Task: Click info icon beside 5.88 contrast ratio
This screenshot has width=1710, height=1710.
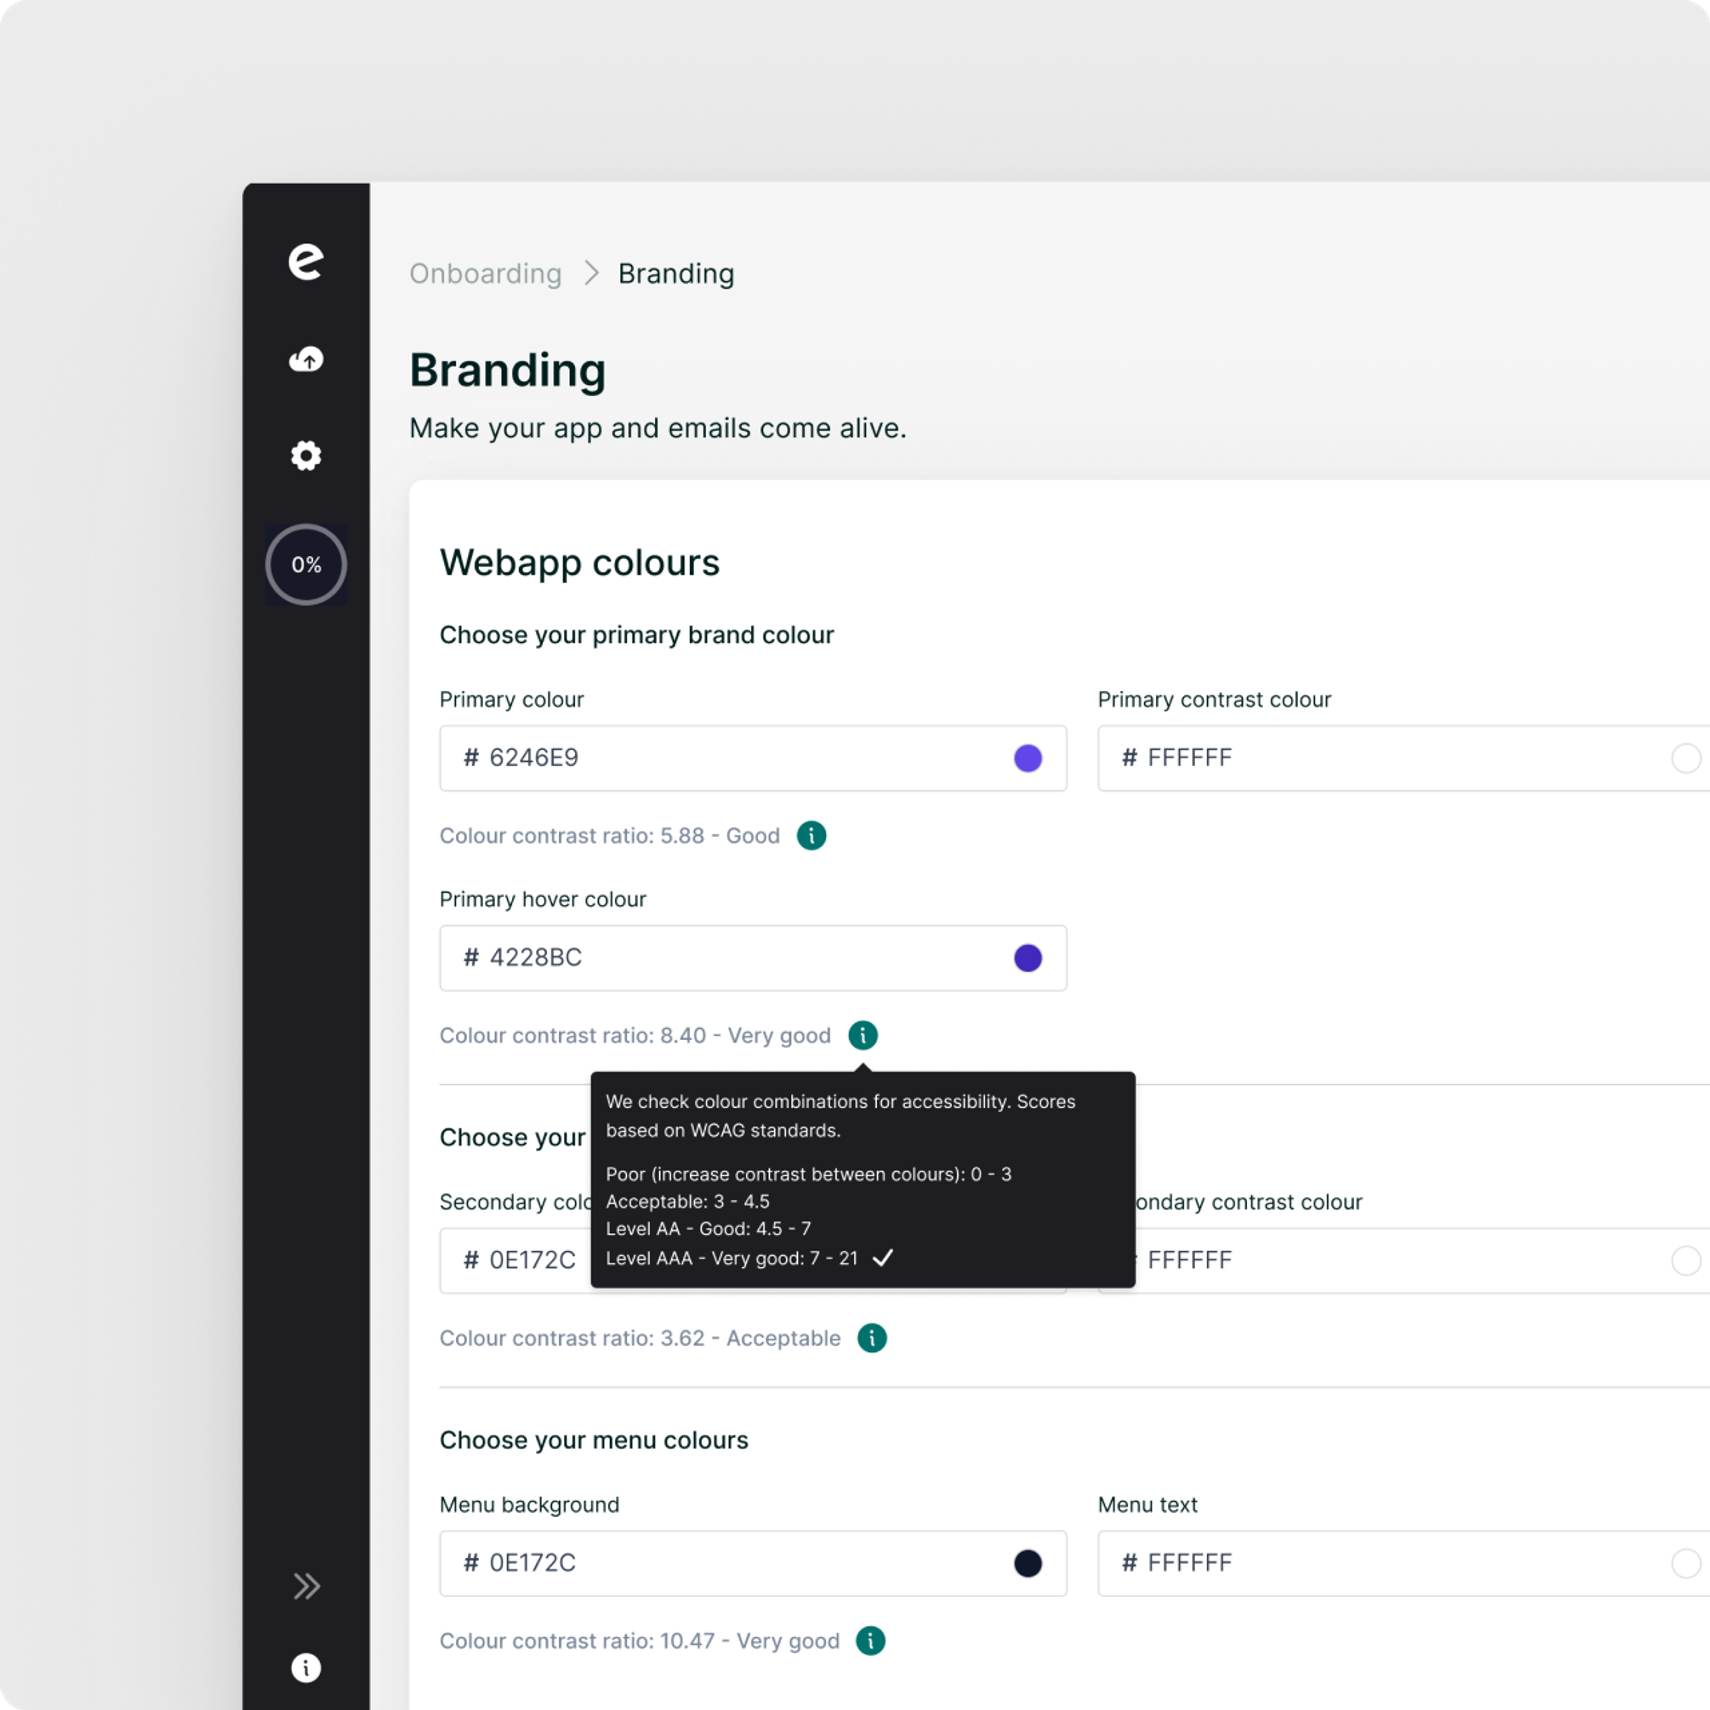Action: coord(811,835)
